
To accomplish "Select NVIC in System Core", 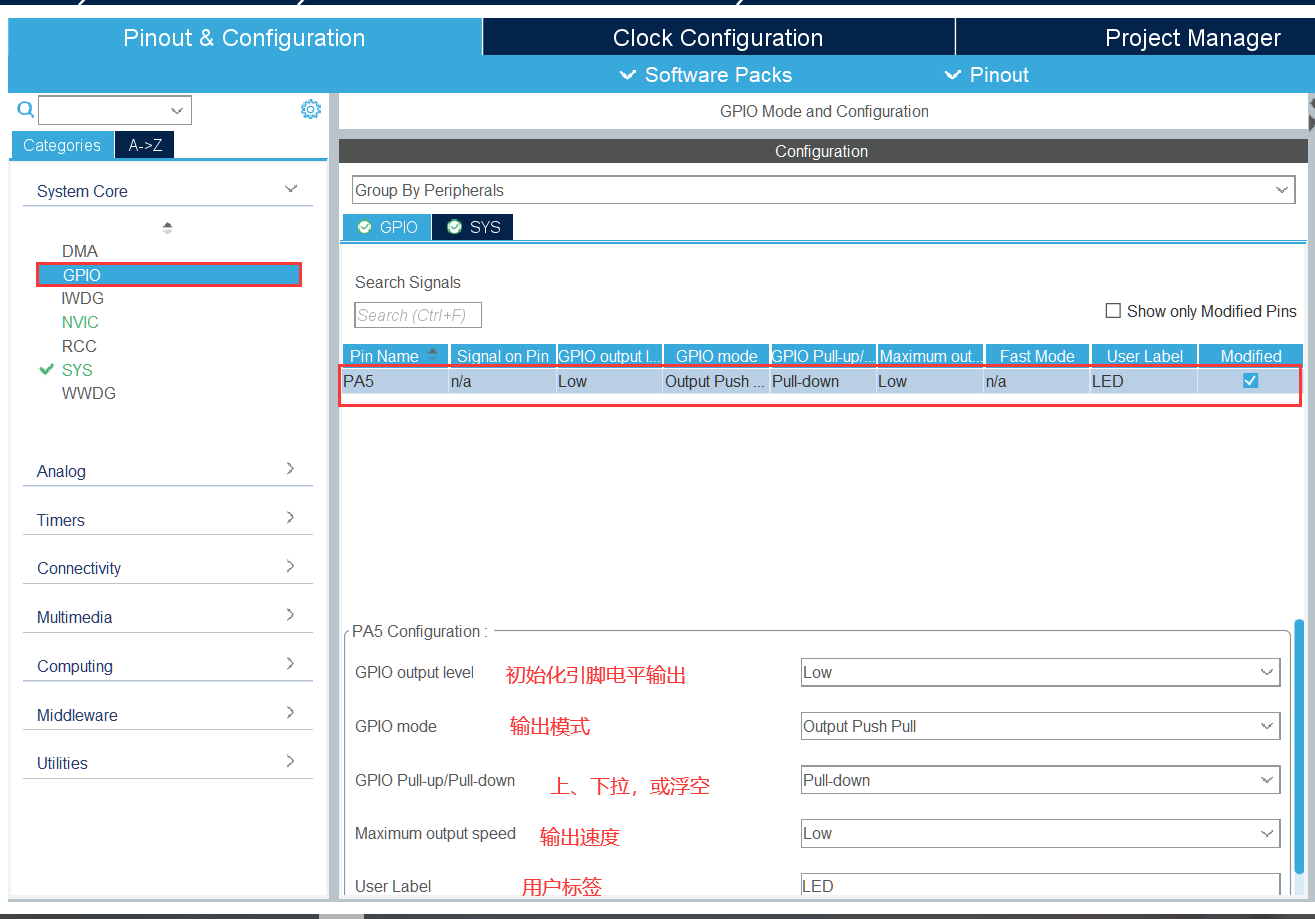I will pyautogui.click(x=80, y=322).
